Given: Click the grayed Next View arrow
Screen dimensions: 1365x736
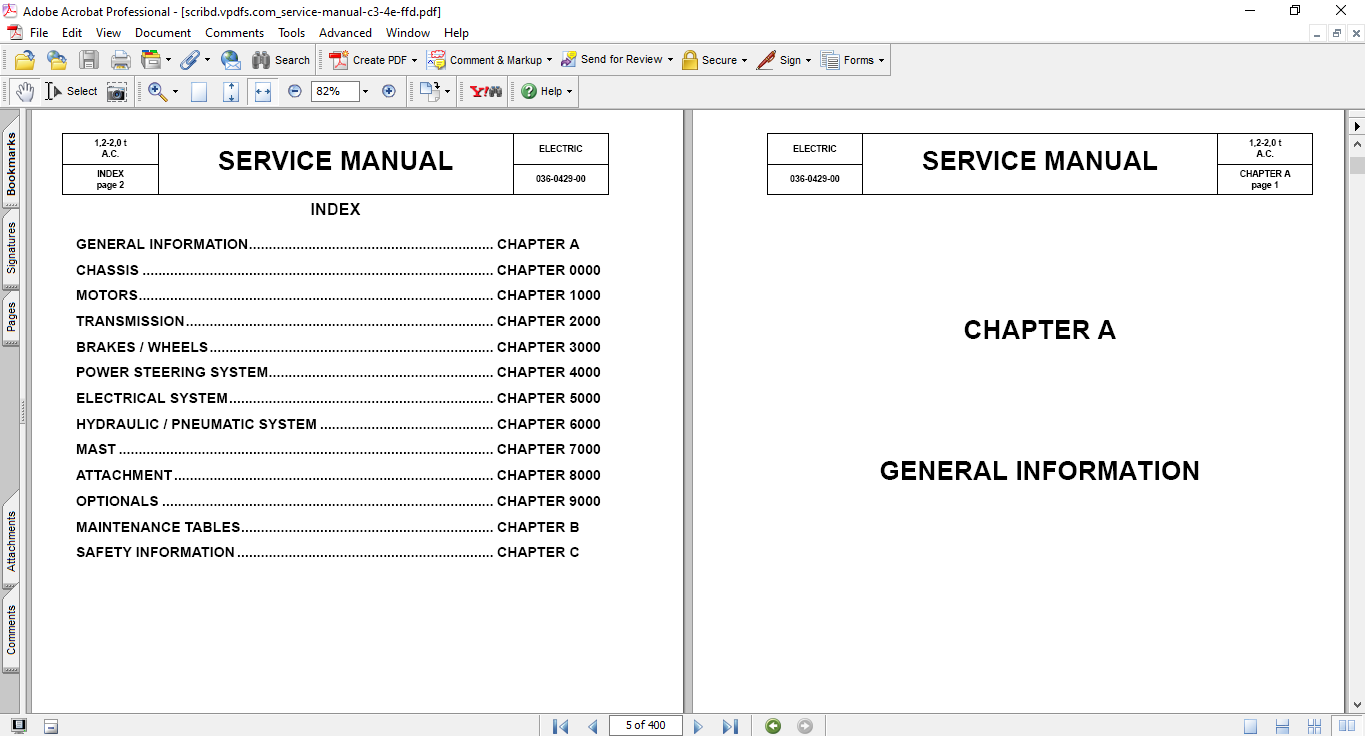Looking at the screenshot, I should click(805, 726).
